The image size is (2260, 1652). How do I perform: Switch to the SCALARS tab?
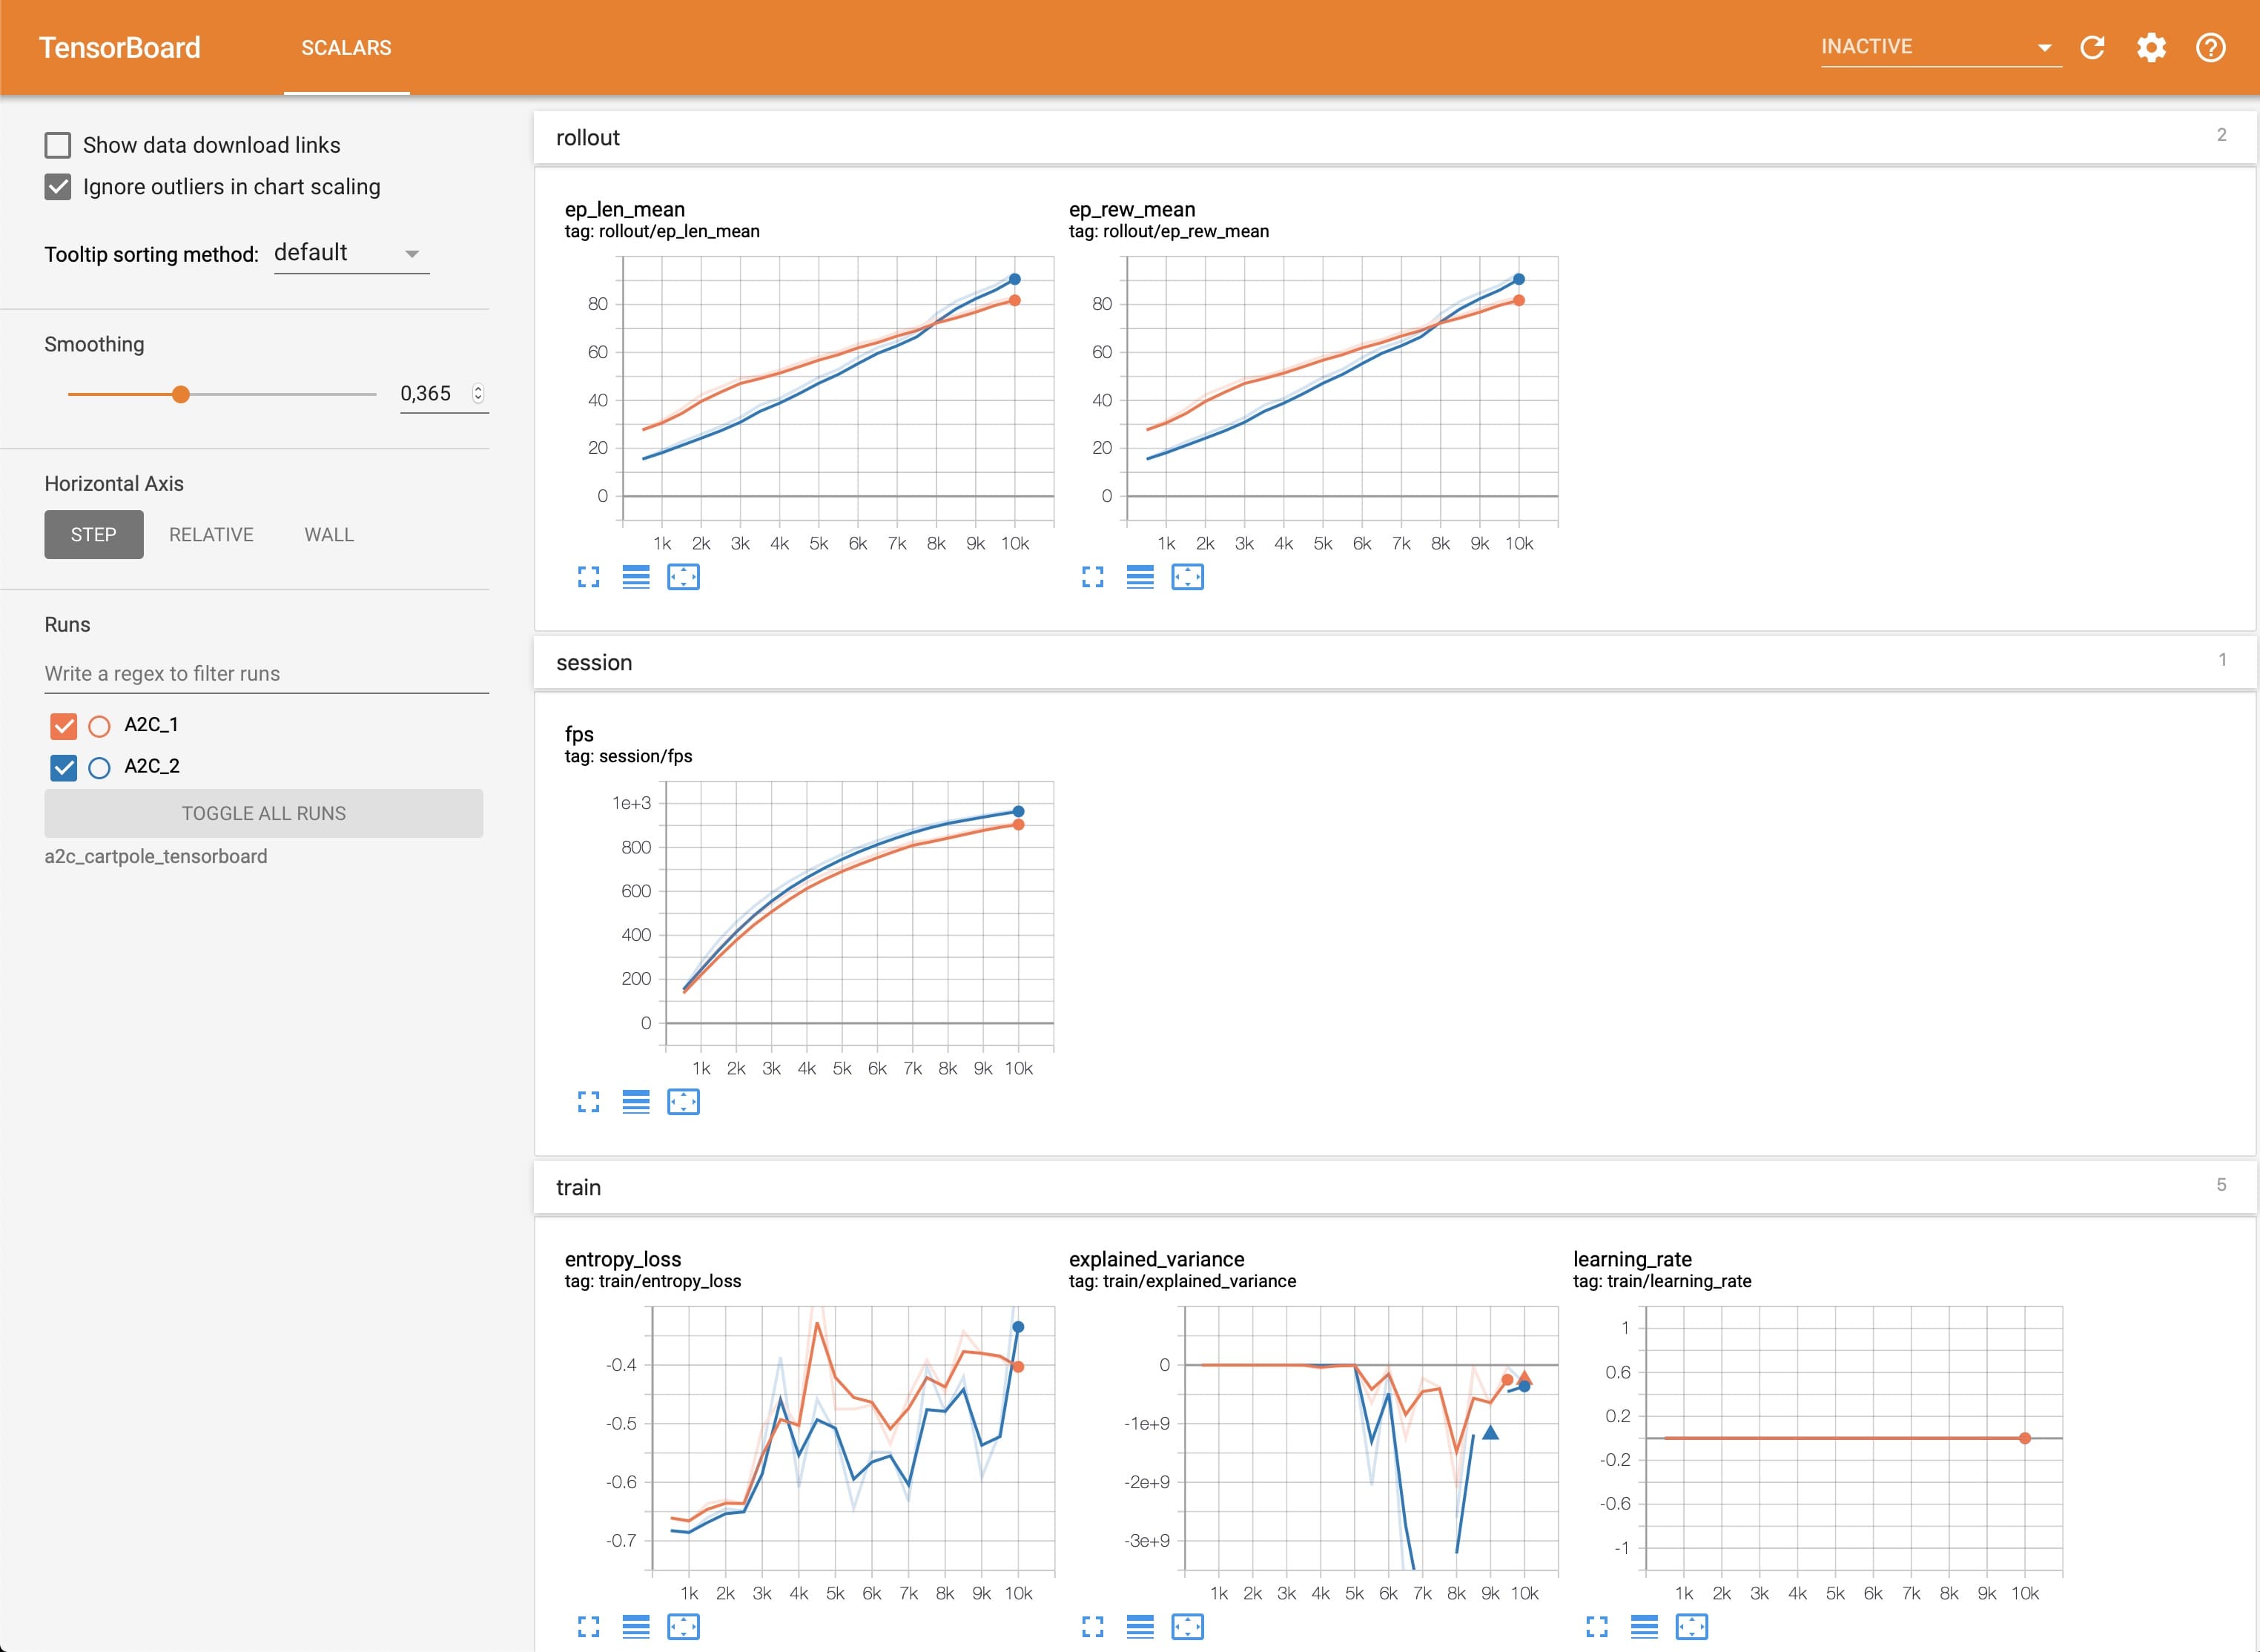[x=346, y=47]
